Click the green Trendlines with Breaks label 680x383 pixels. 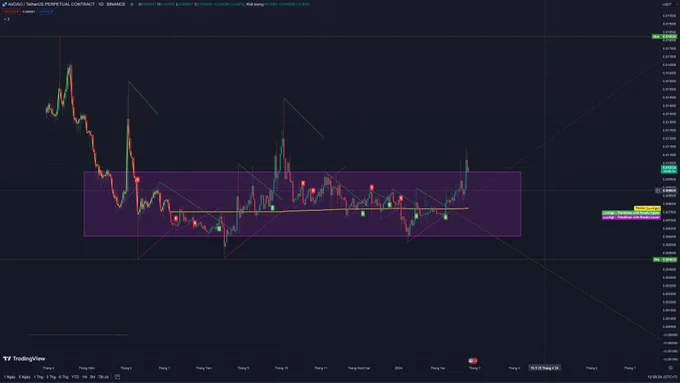[631, 213]
